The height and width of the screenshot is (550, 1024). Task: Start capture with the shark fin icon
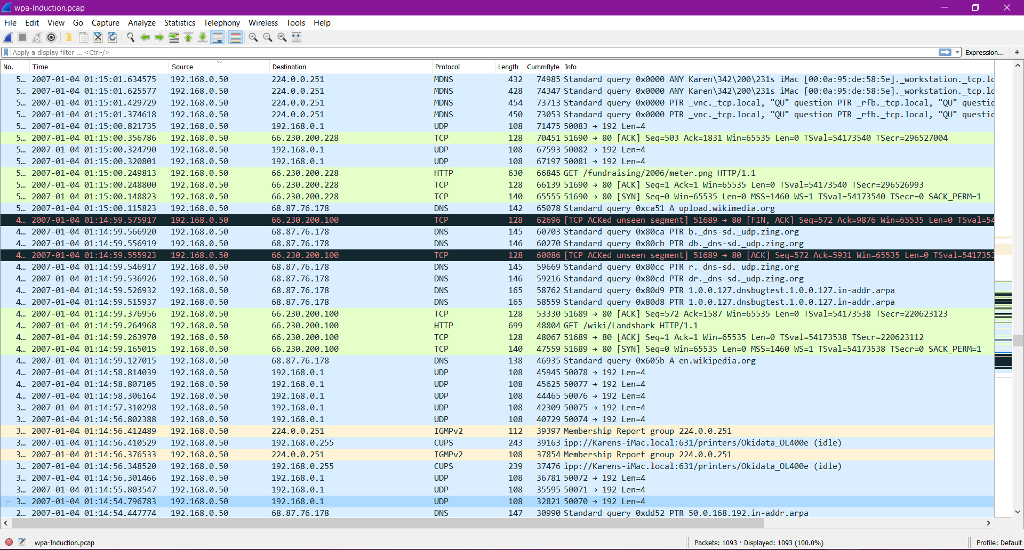[x=8, y=37]
